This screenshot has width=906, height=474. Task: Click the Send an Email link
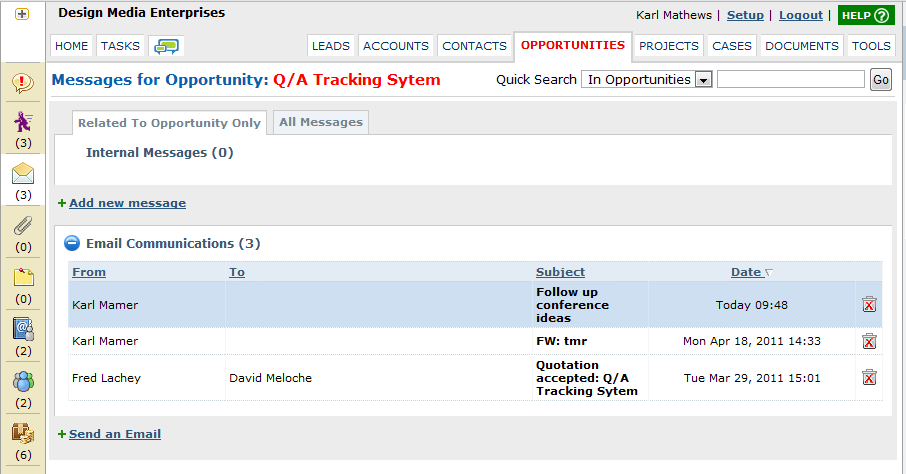(x=115, y=434)
